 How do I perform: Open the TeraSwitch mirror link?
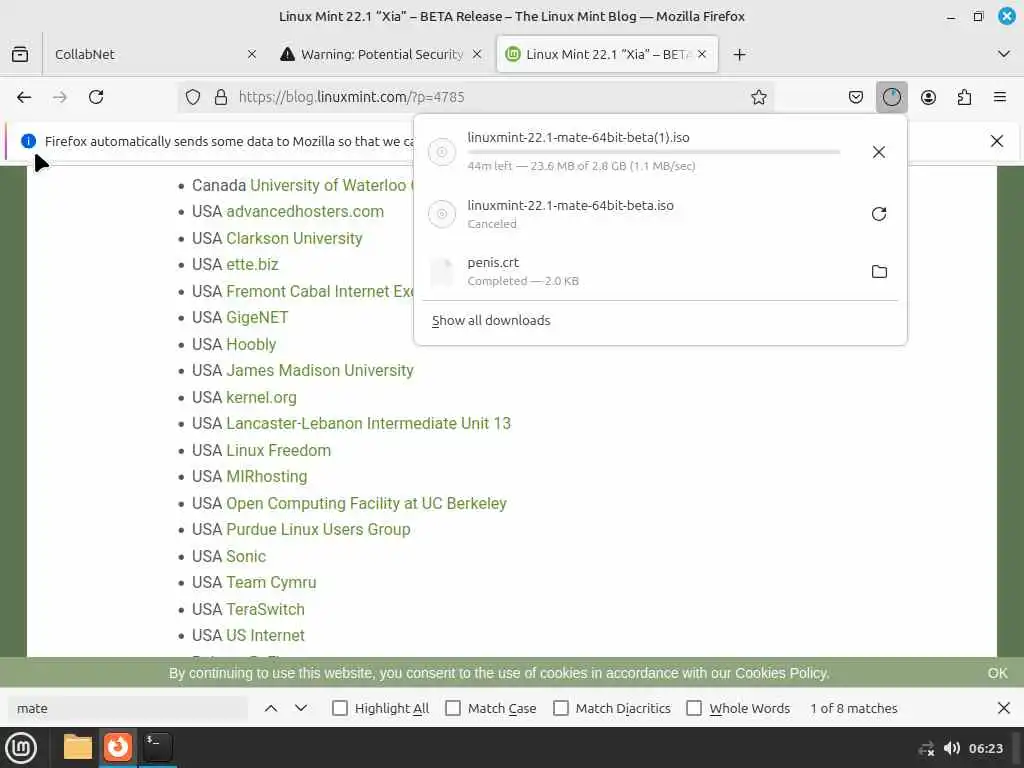click(x=265, y=609)
